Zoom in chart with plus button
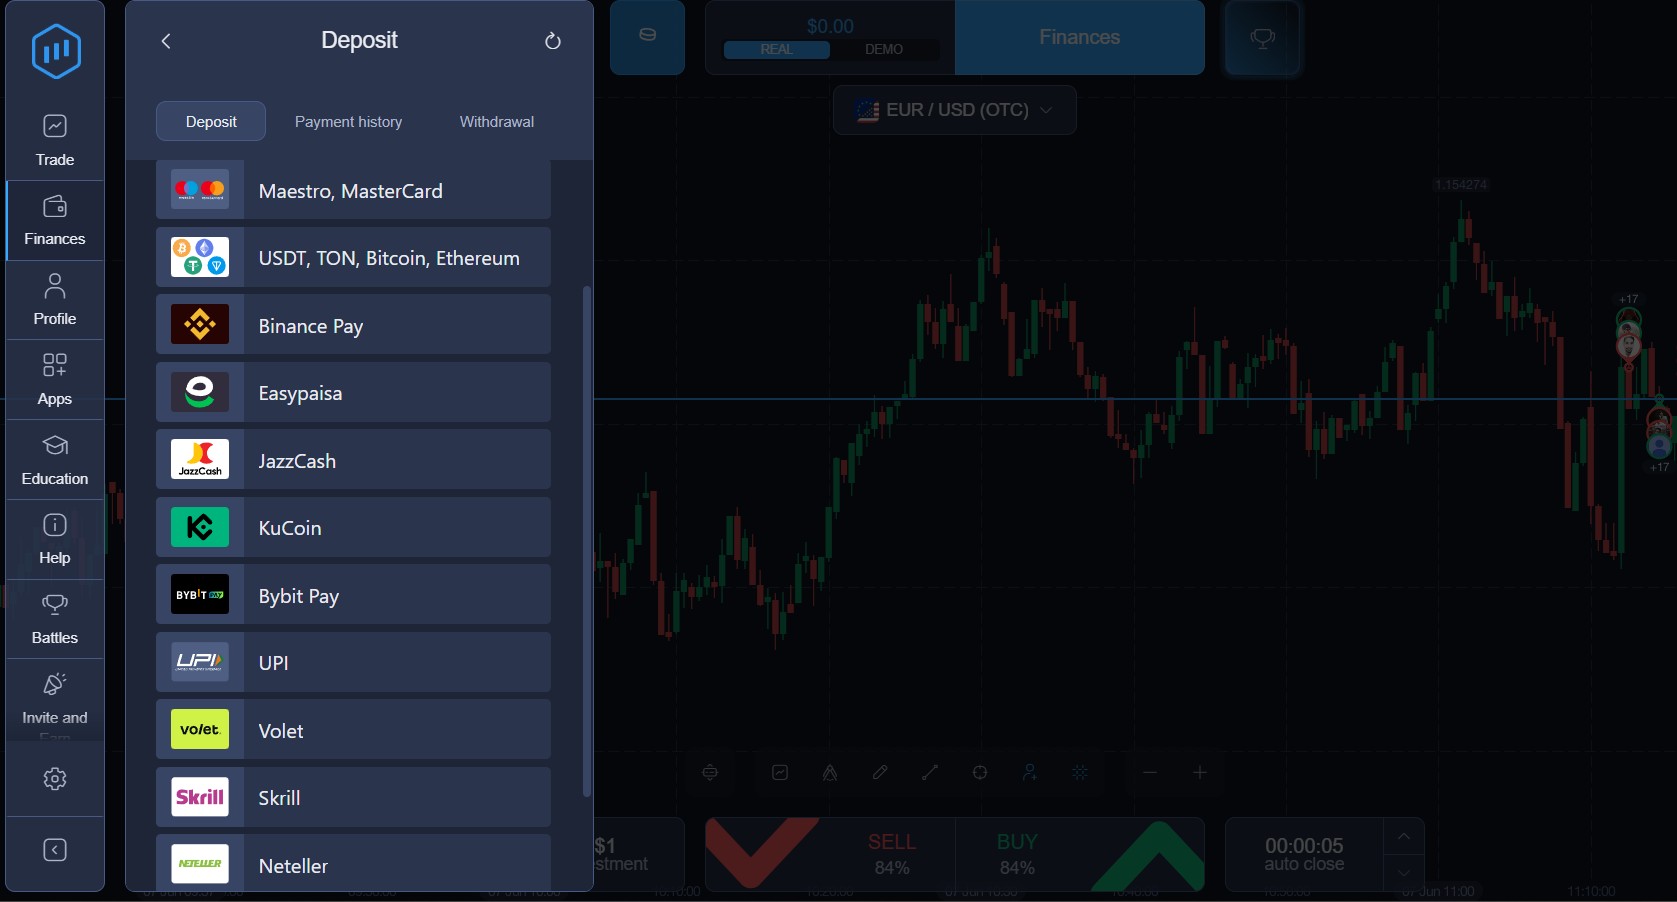Image resolution: width=1677 pixels, height=902 pixels. (x=1200, y=773)
